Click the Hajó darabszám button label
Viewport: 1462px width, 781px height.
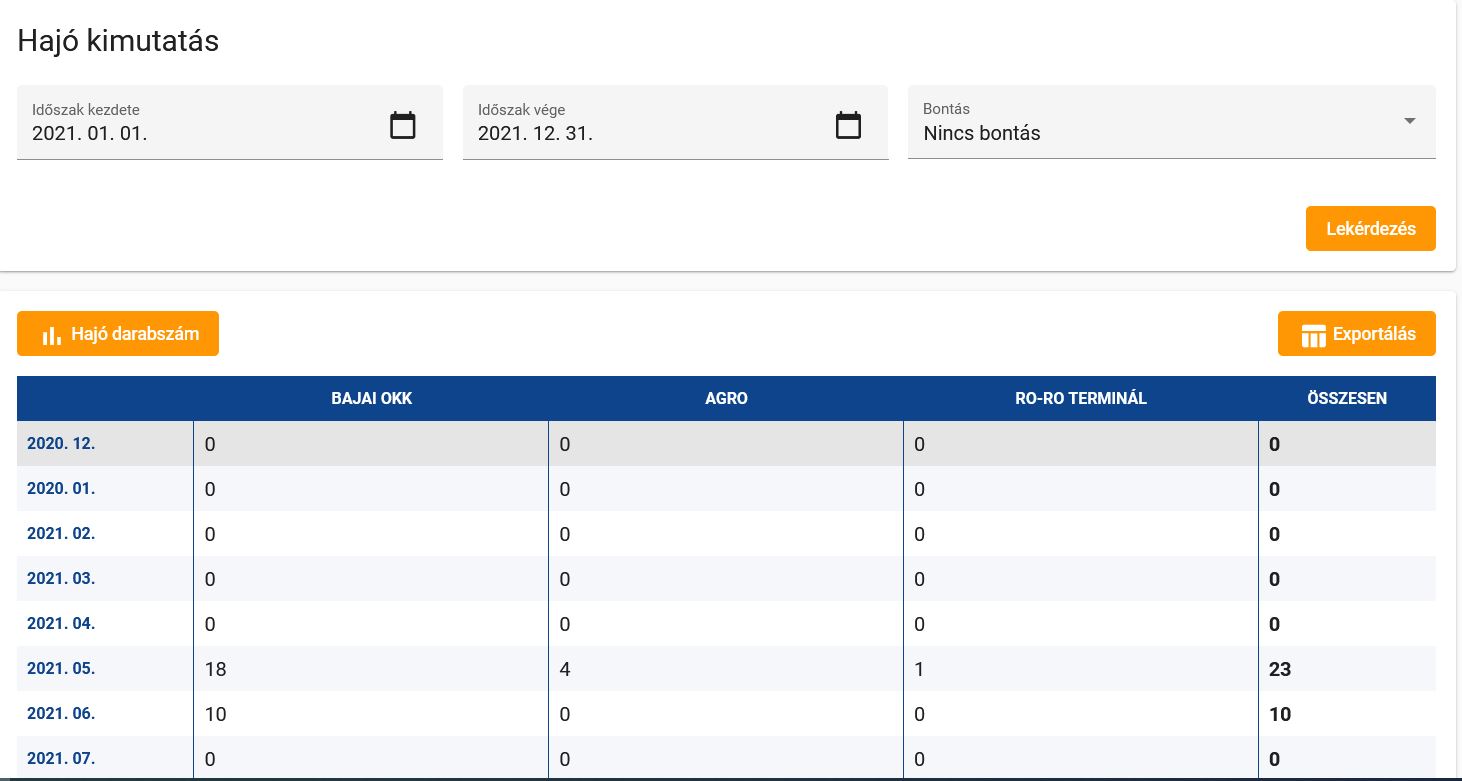134,334
